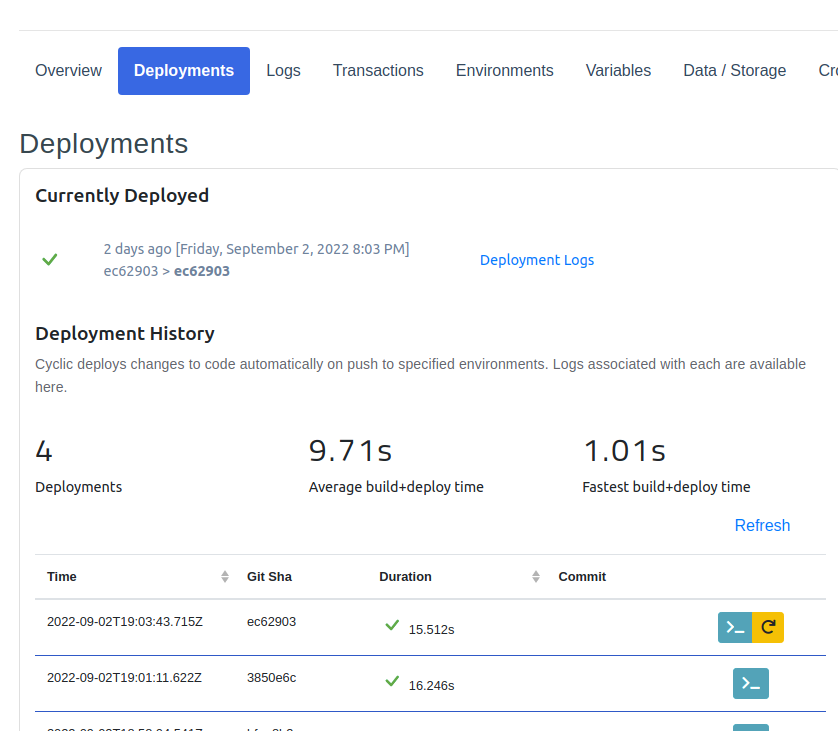
Task: Click the green check beside Currently Deployed
Action: 49,259
